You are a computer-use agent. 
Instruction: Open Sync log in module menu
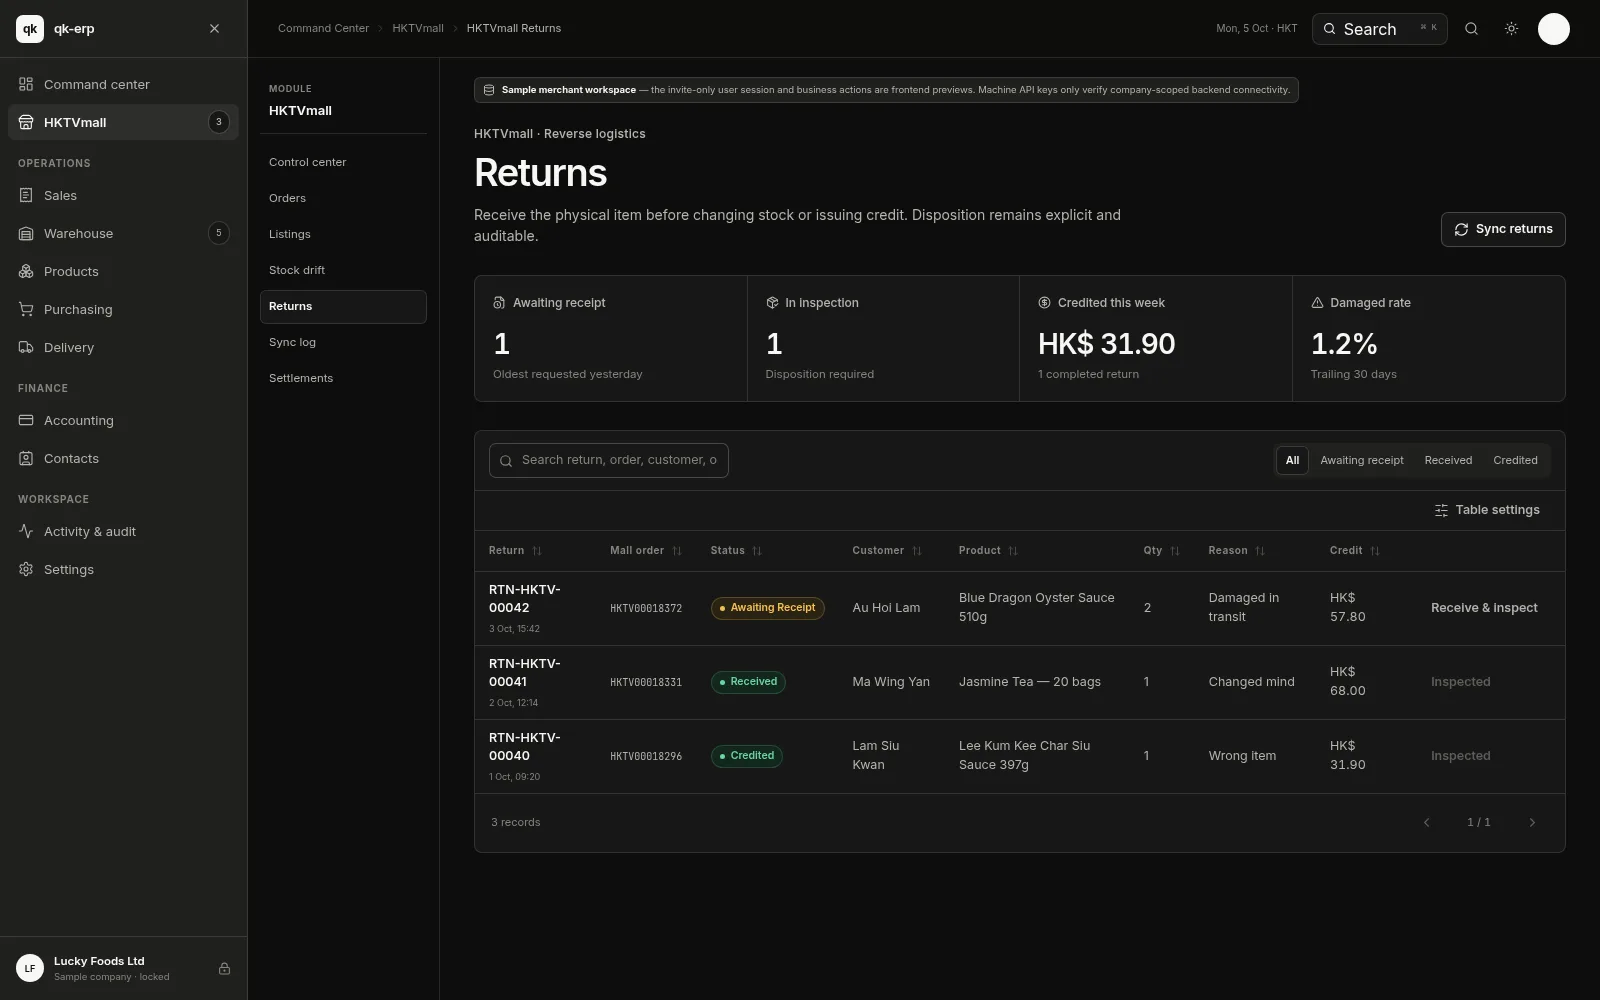pos(343,343)
